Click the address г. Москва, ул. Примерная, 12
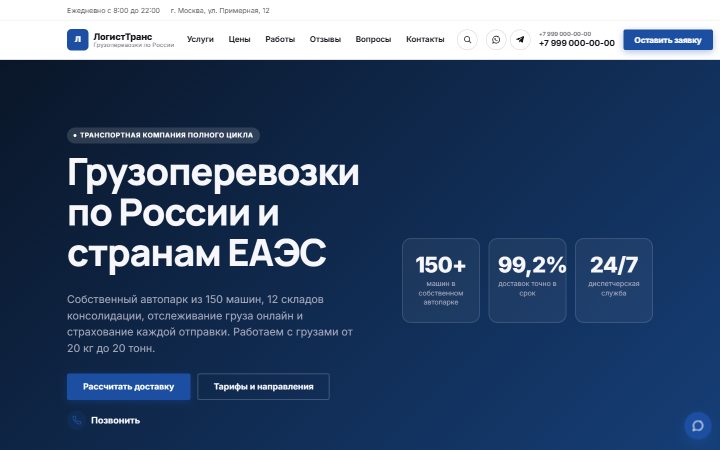 click(x=220, y=10)
